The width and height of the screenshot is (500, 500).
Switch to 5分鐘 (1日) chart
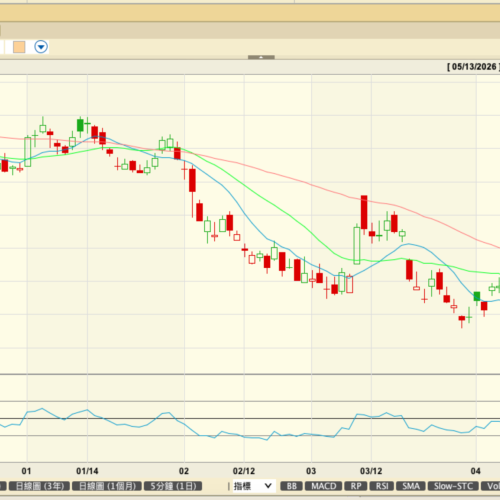pyautogui.click(x=173, y=486)
